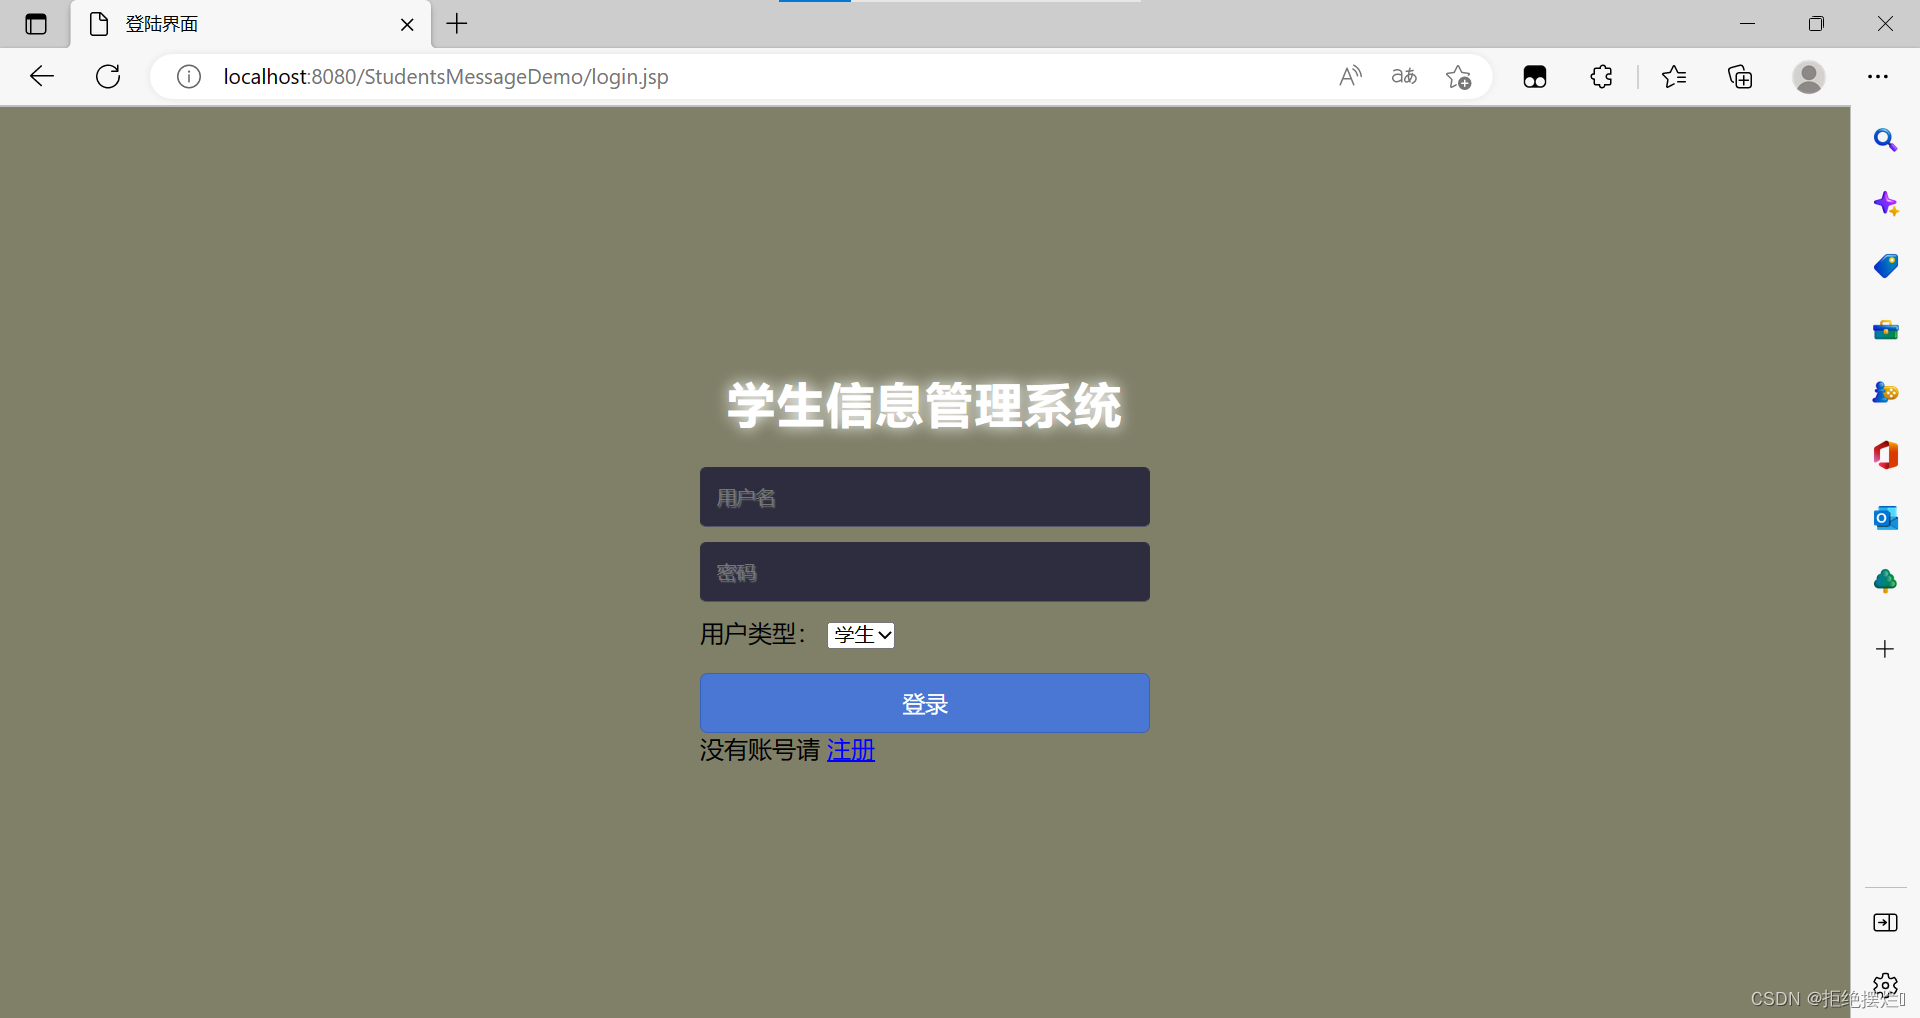Open sidebar settings gear
This screenshot has height=1018, width=1920.
tap(1885, 985)
